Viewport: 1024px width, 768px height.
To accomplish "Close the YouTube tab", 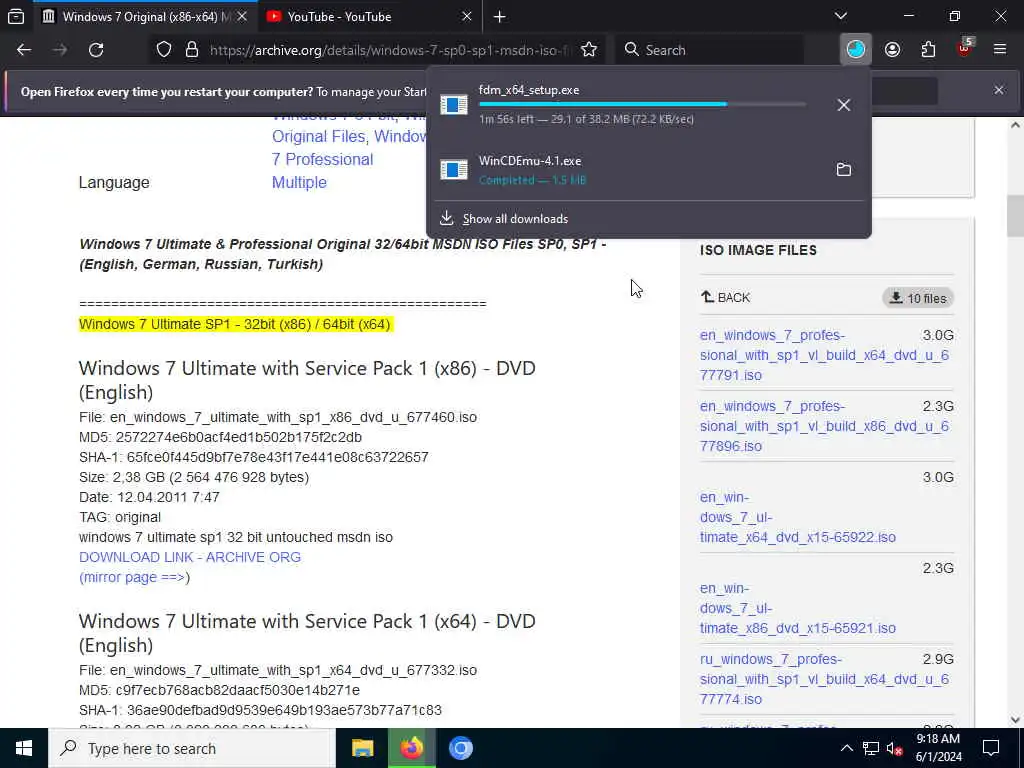I will (x=466, y=16).
